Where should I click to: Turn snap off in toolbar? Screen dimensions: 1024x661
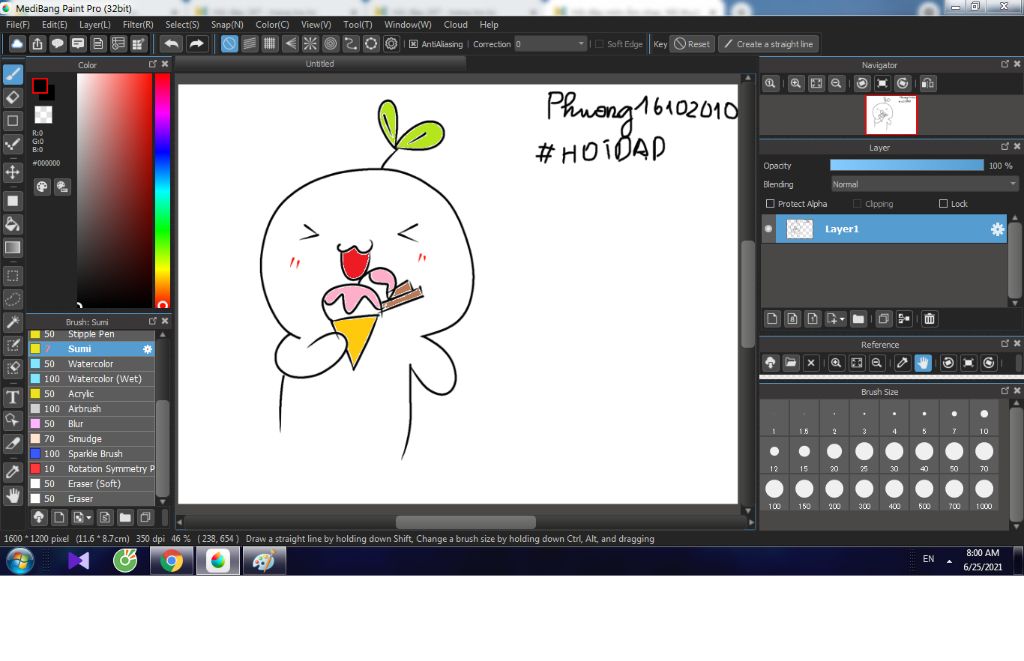pyautogui.click(x=229, y=44)
